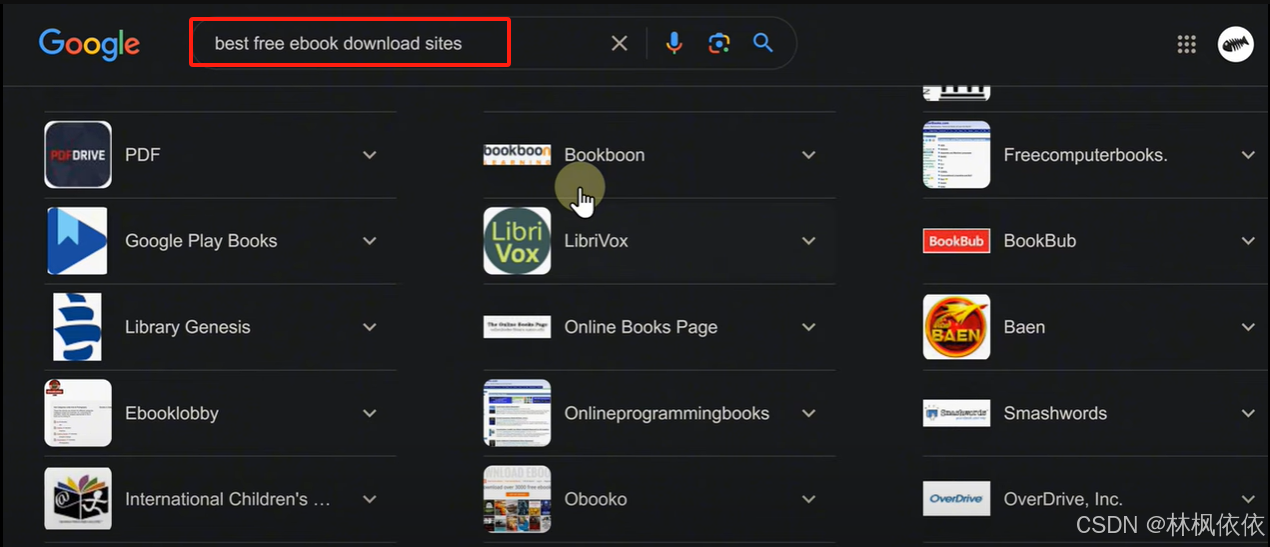Open Google Lens image search
Viewport: 1270px width, 547px height.
click(719, 43)
